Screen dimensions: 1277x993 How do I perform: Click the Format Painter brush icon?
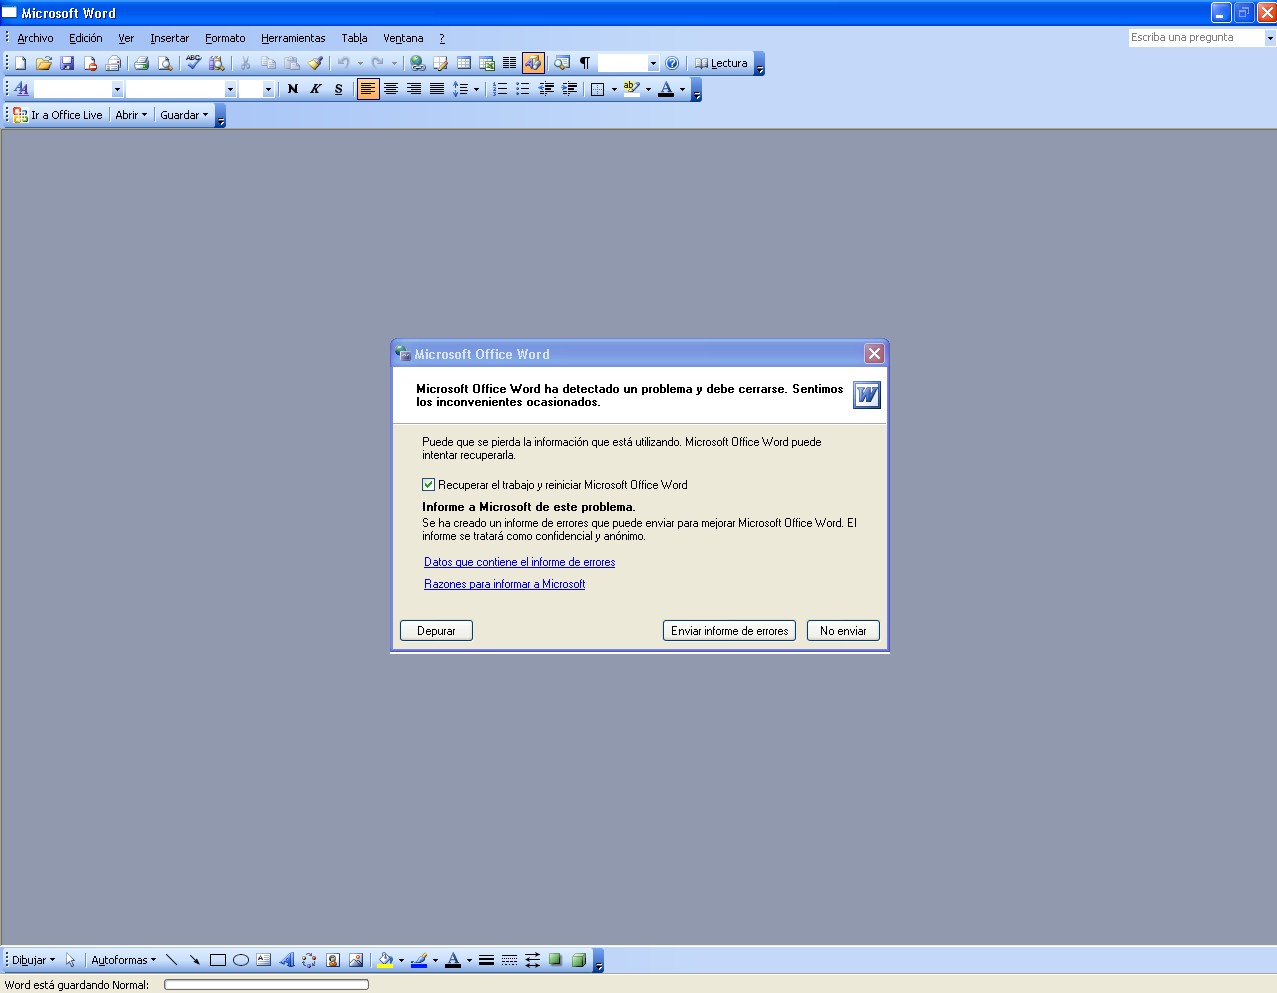(x=315, y=63)
